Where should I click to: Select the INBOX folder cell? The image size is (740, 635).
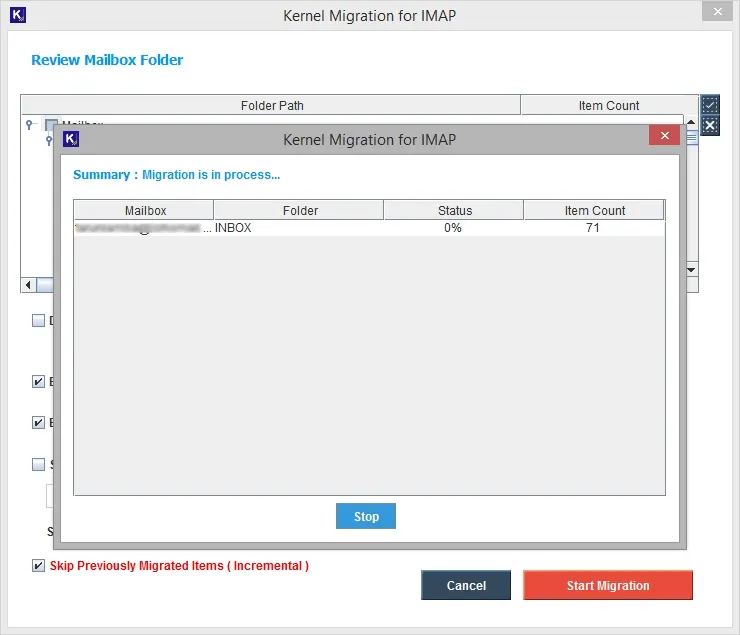tap(299, 228)
